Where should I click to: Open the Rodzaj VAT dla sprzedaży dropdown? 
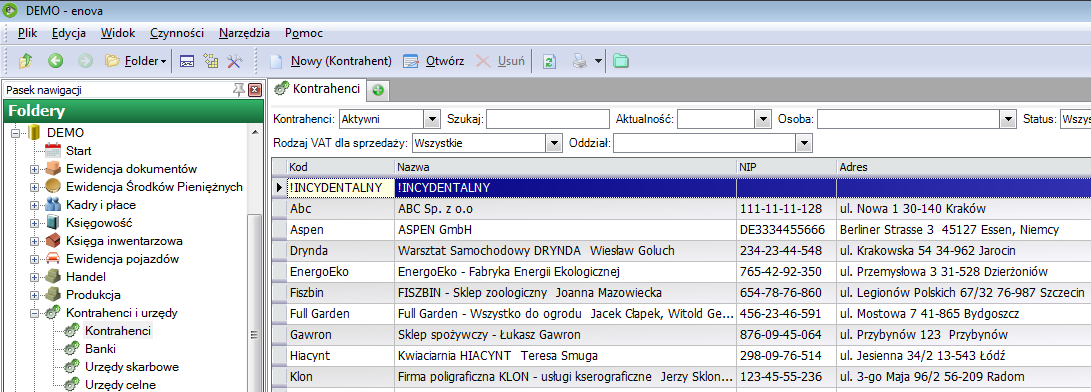555,143
